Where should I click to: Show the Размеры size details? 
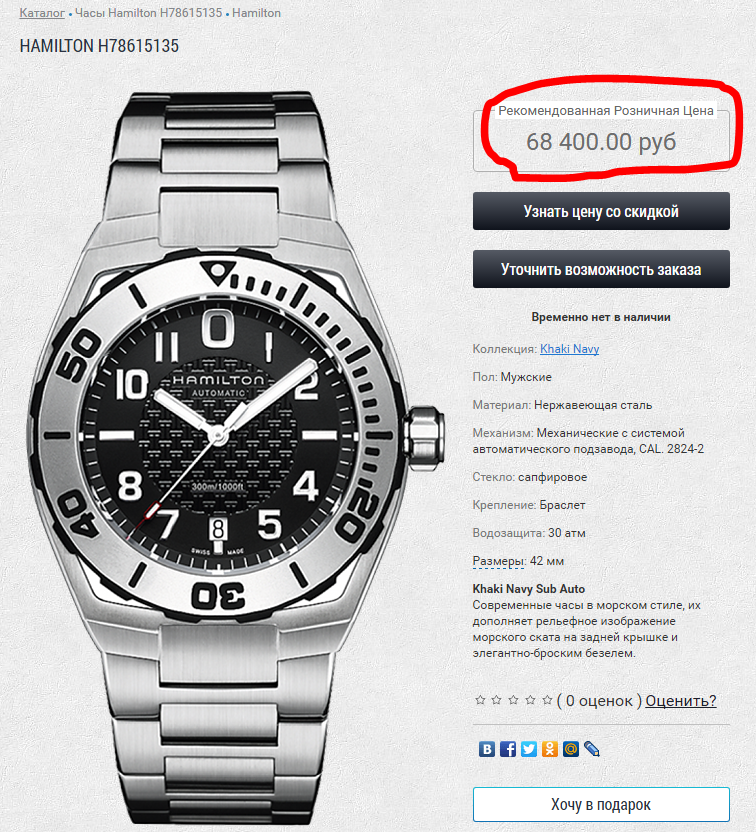[x=498, y=561]
